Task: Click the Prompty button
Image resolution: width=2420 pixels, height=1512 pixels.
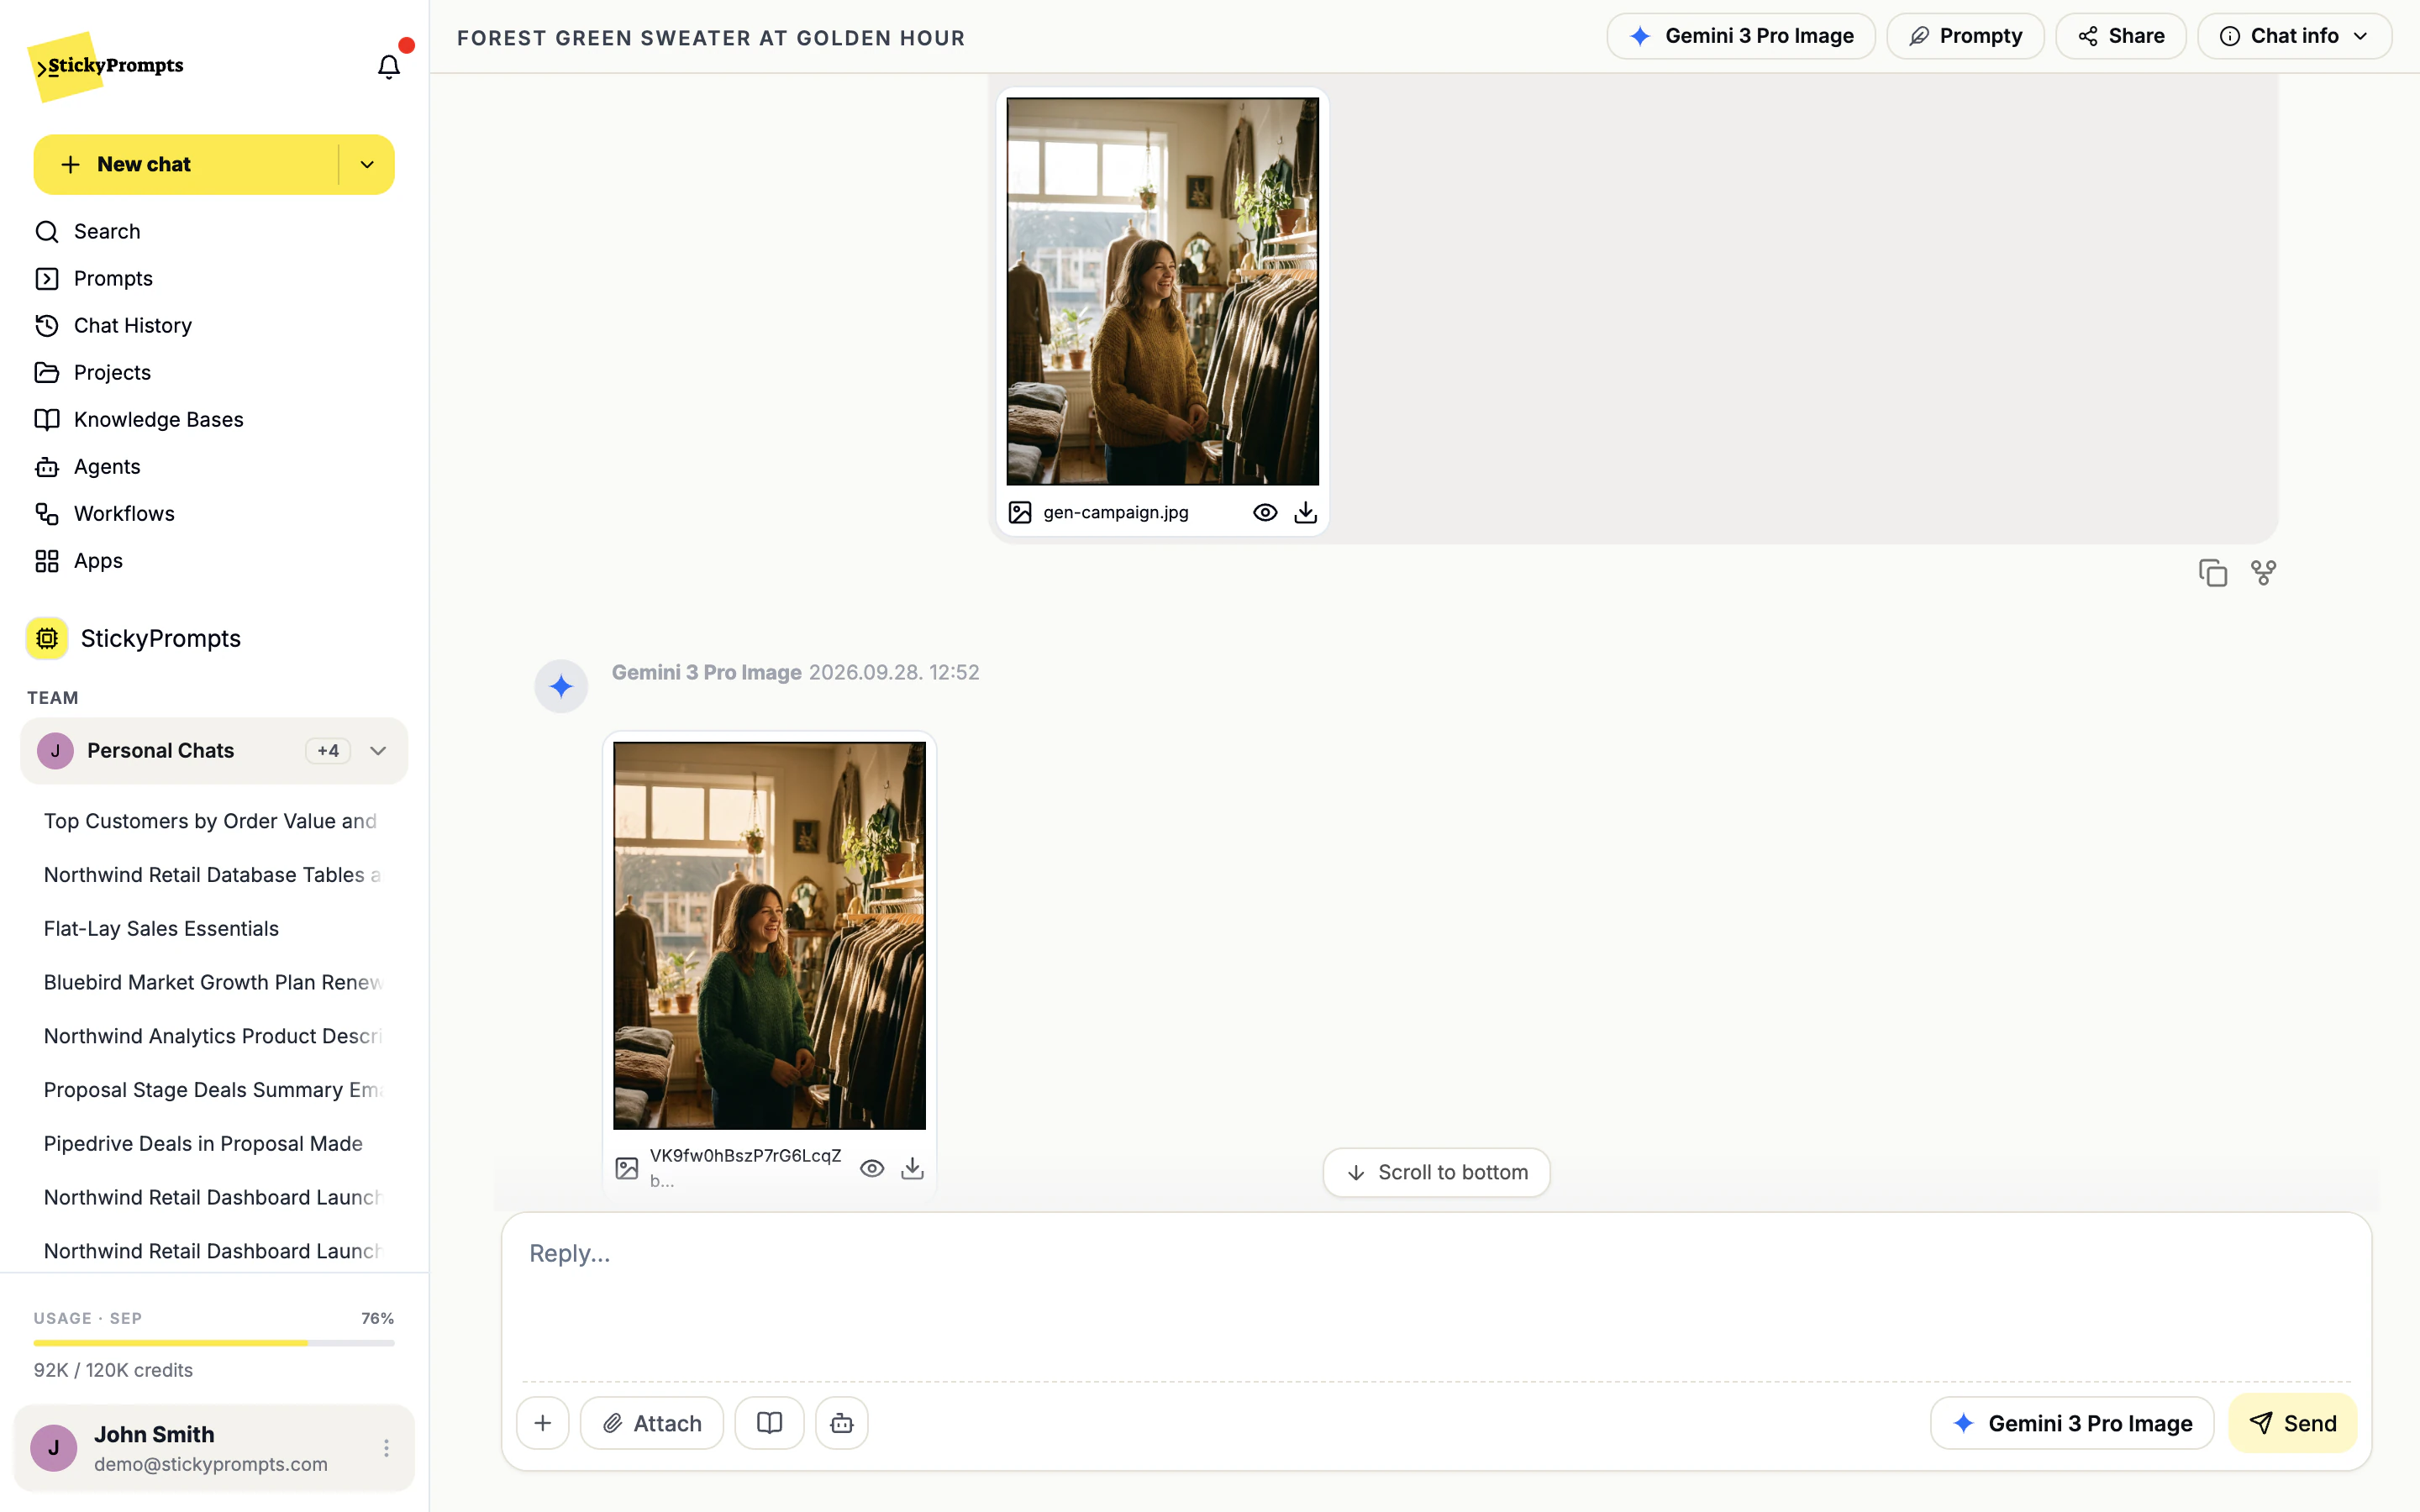Action: point(1965,36)
